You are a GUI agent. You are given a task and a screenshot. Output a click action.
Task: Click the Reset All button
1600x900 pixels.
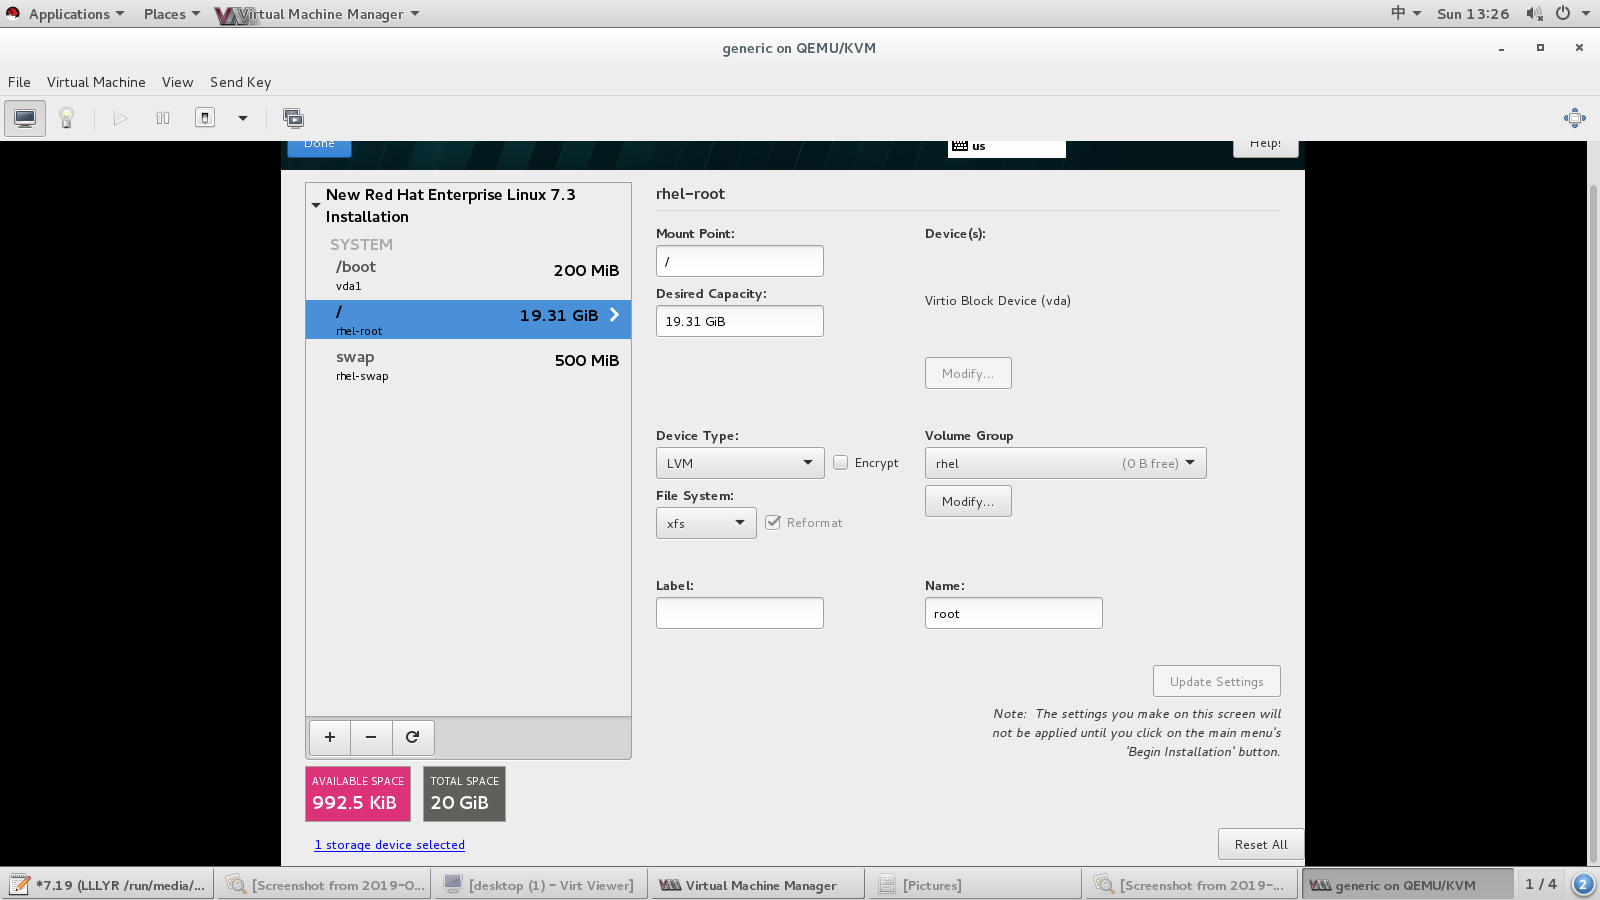[1261, 844]
